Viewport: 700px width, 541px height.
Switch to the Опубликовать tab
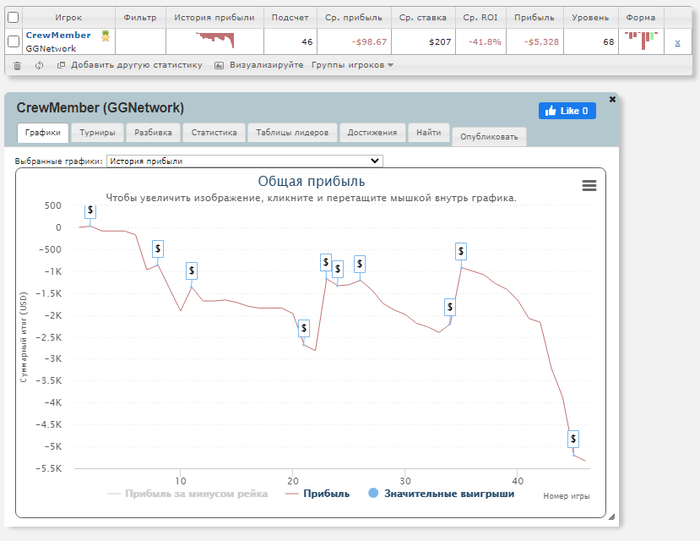click(x=489, y=137)
